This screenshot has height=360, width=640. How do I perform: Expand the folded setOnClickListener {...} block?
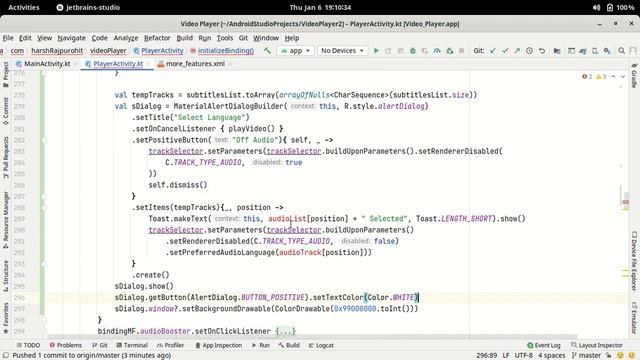(x=285, y=331)
